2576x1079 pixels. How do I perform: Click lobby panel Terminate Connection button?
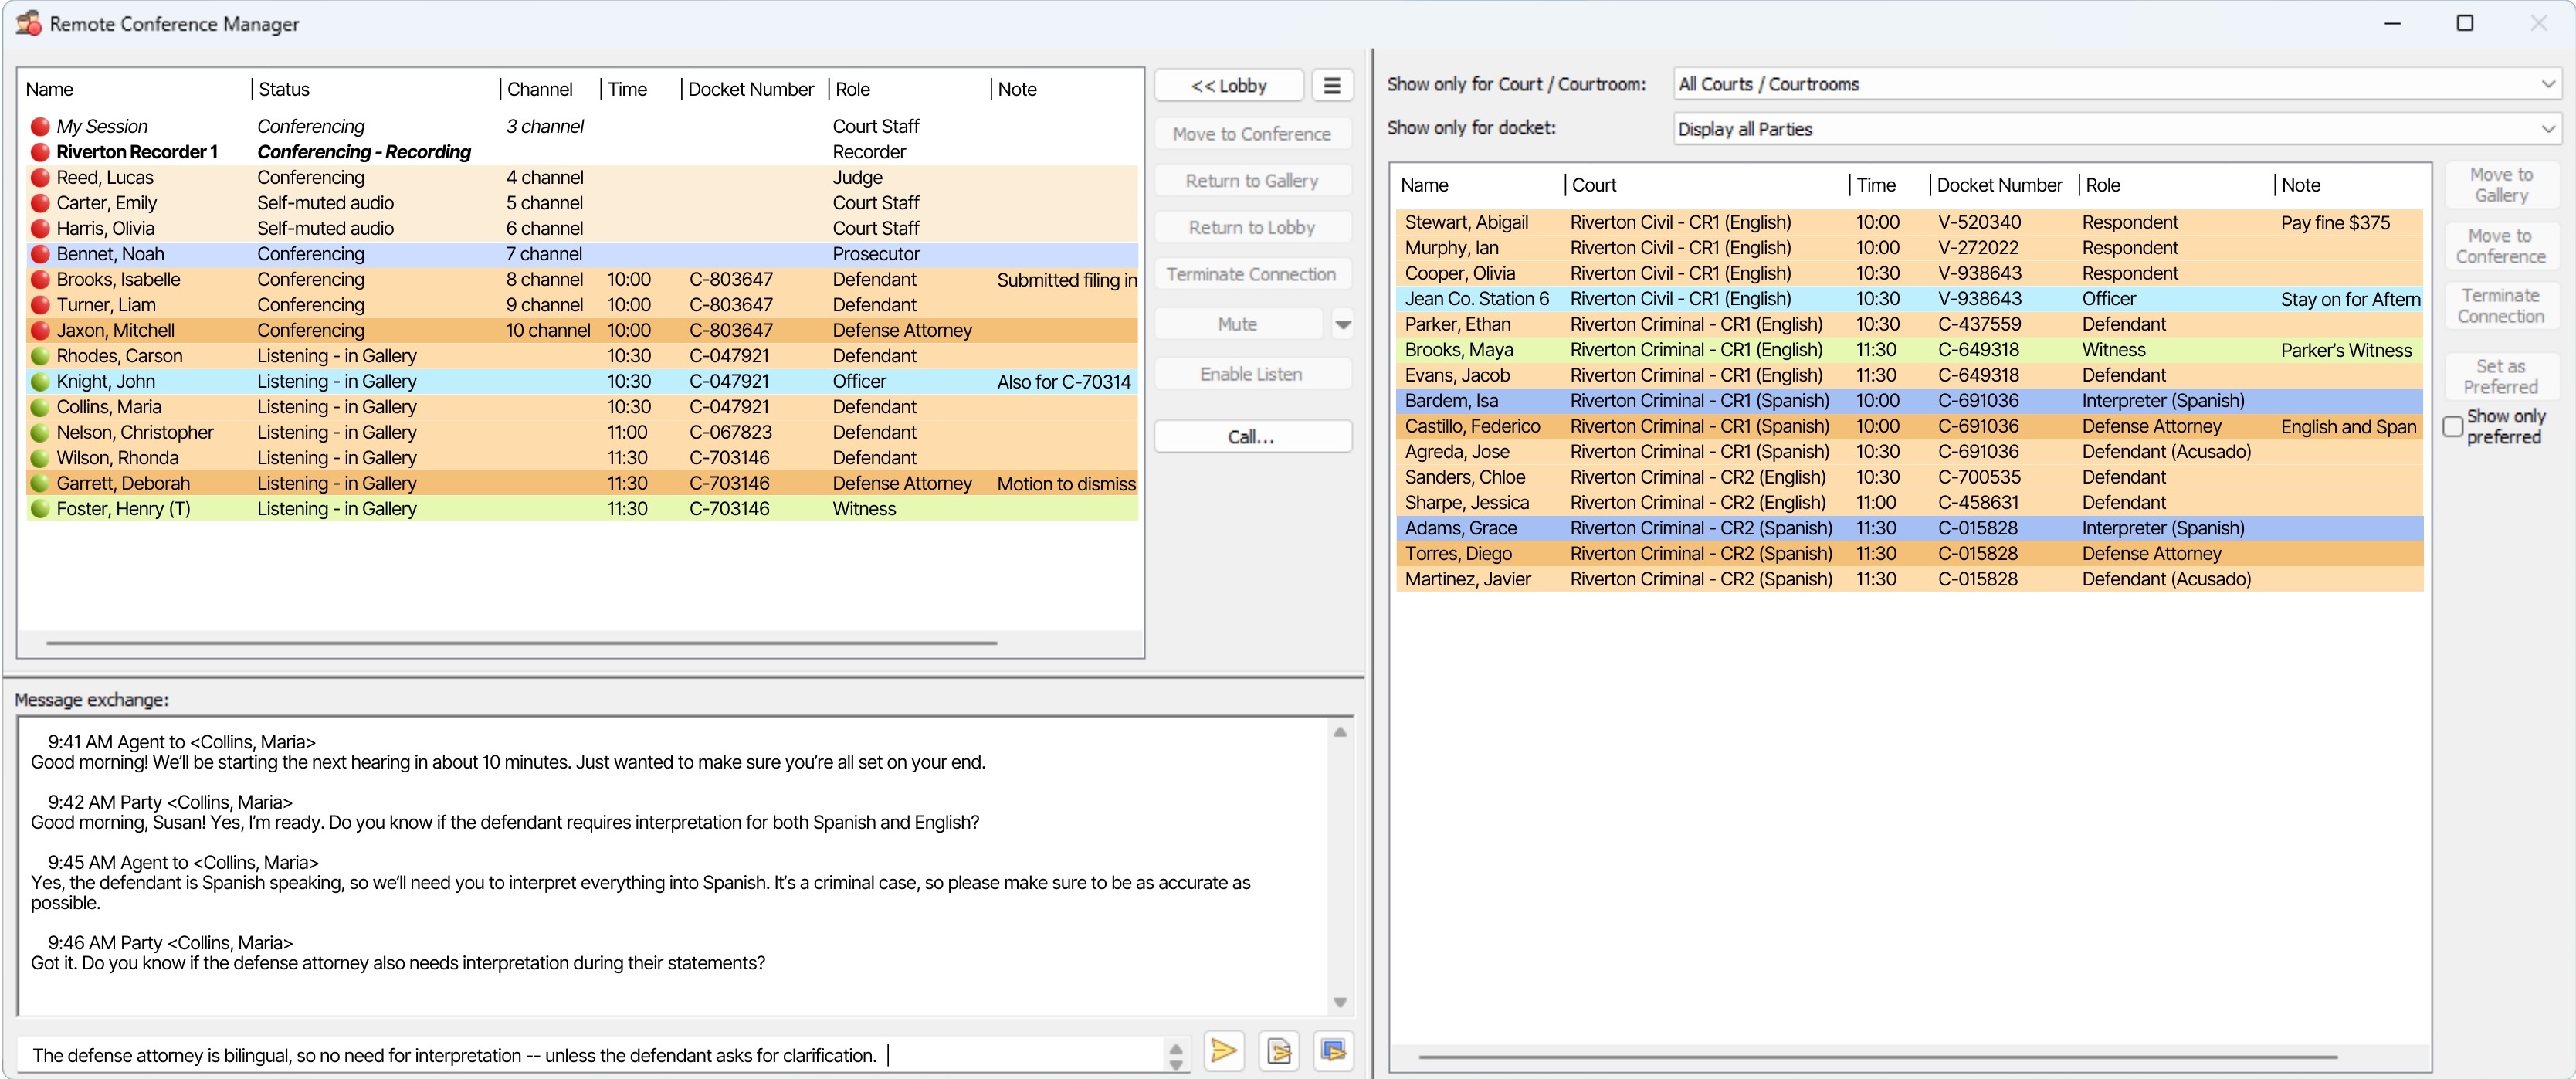[2501, 306]
